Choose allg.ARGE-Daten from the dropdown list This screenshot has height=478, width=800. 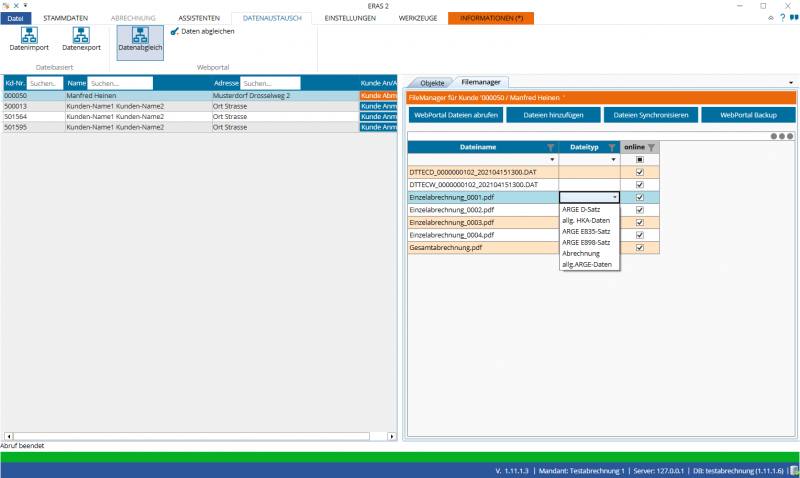(x=589, y=264)
